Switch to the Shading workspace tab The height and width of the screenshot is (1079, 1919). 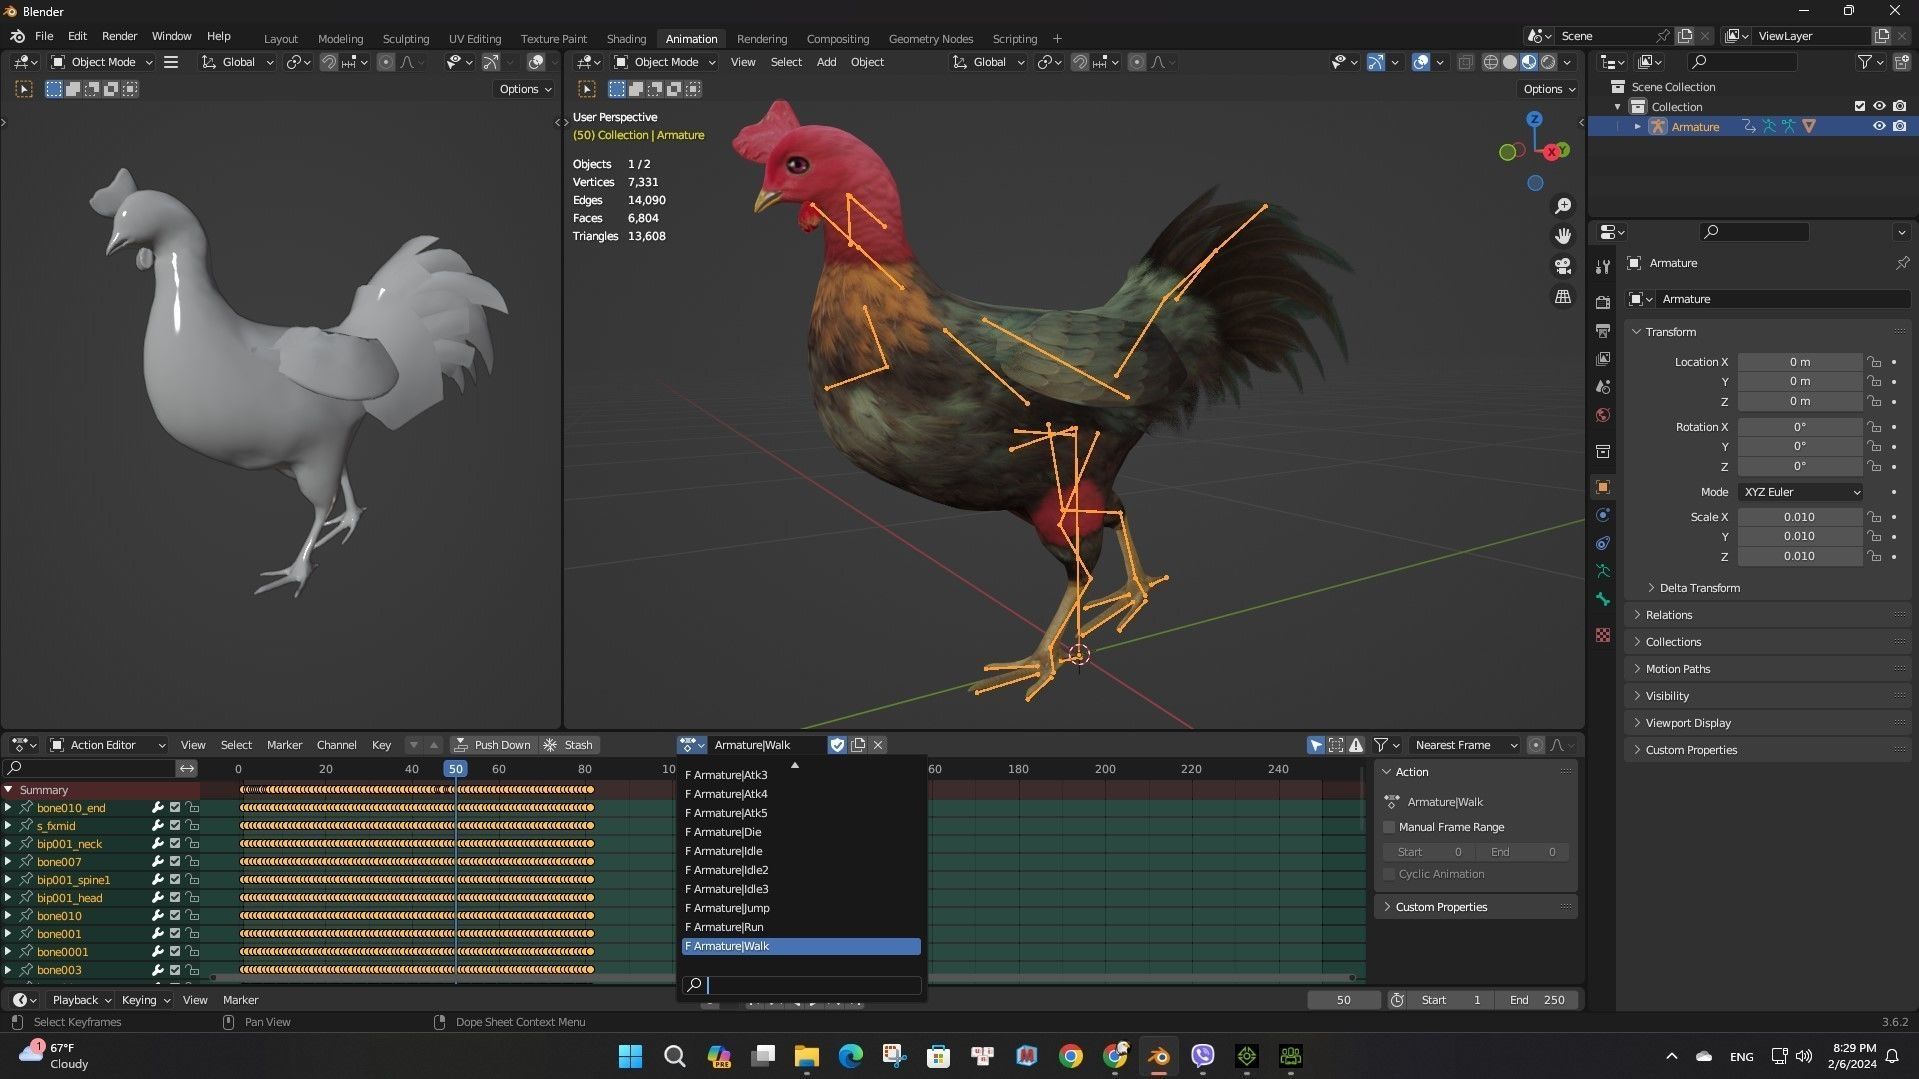click(x=626, y=39)
